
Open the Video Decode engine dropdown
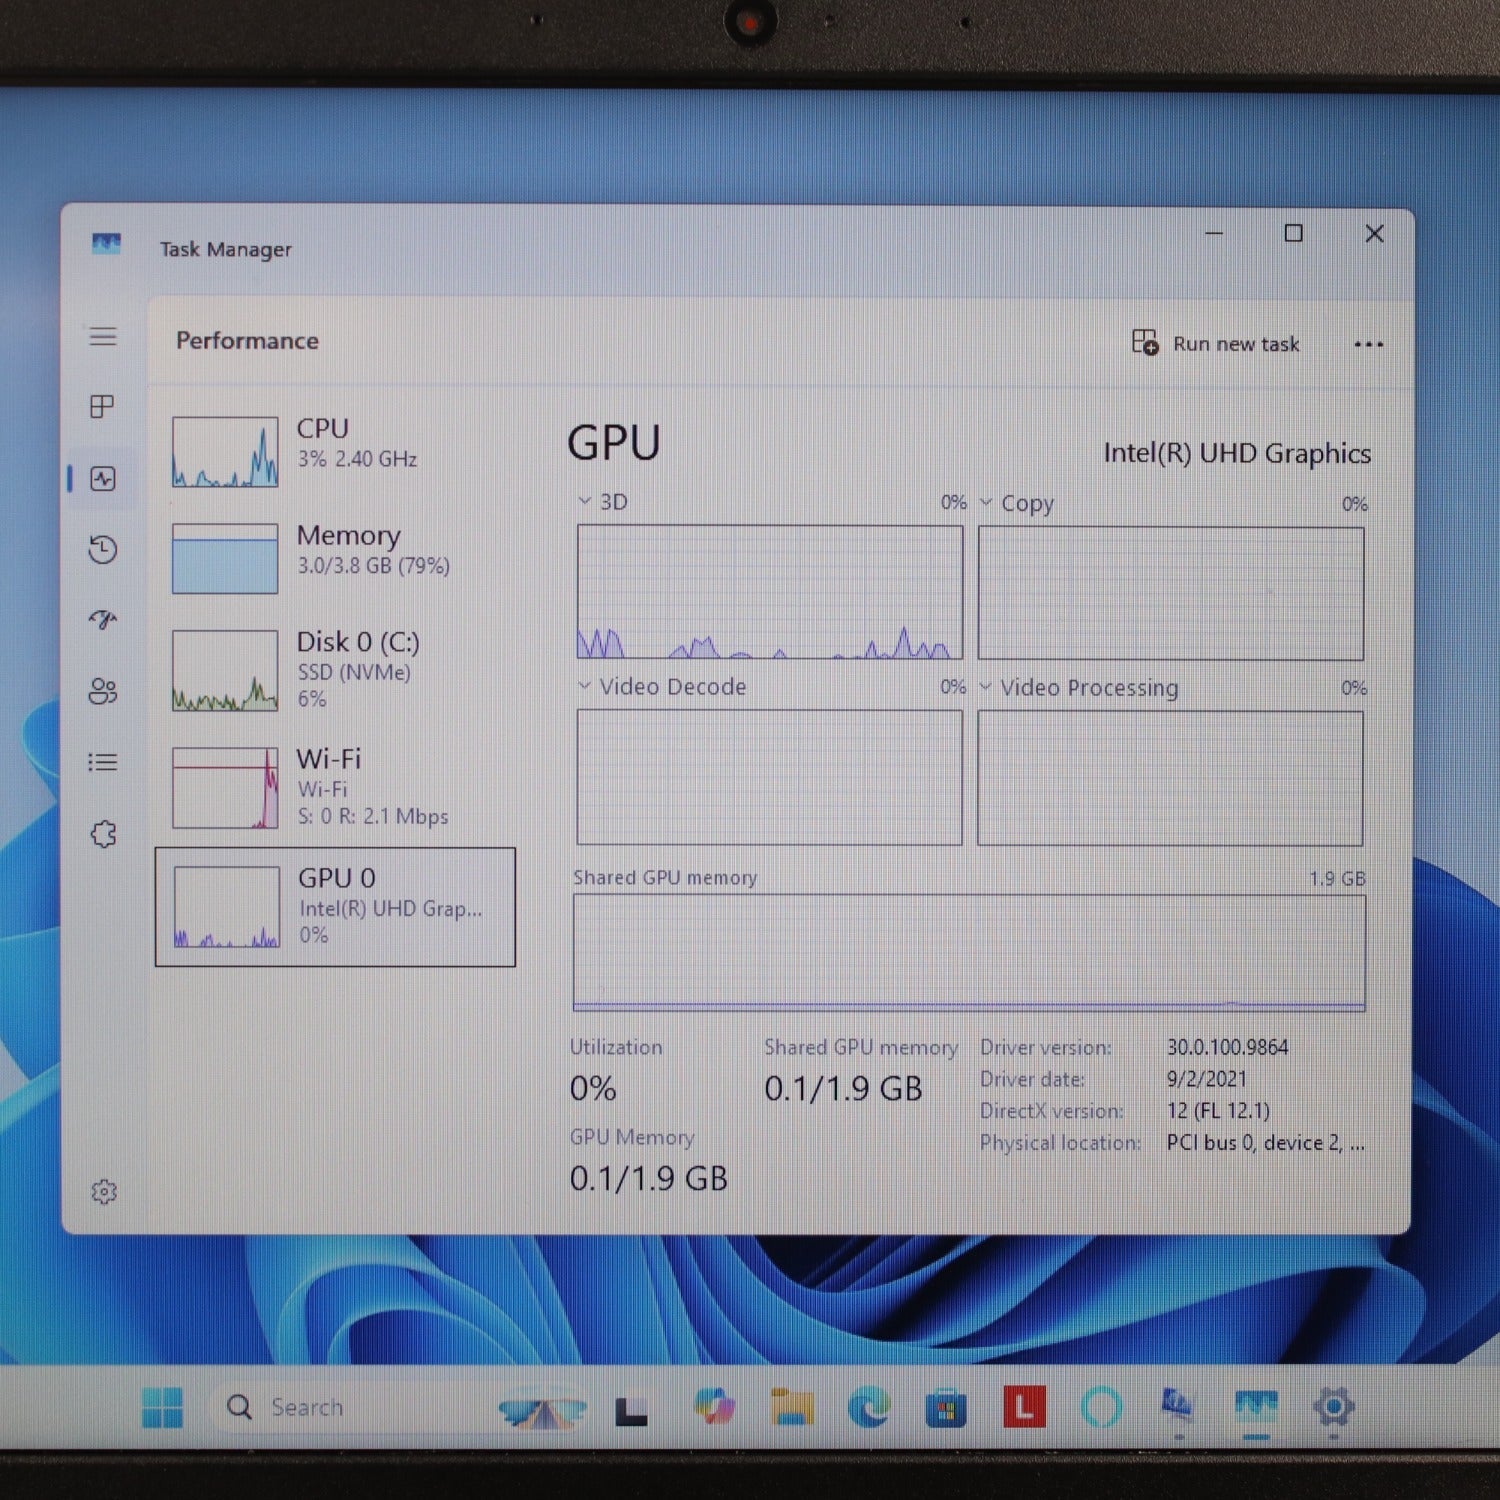click(584, 685)
